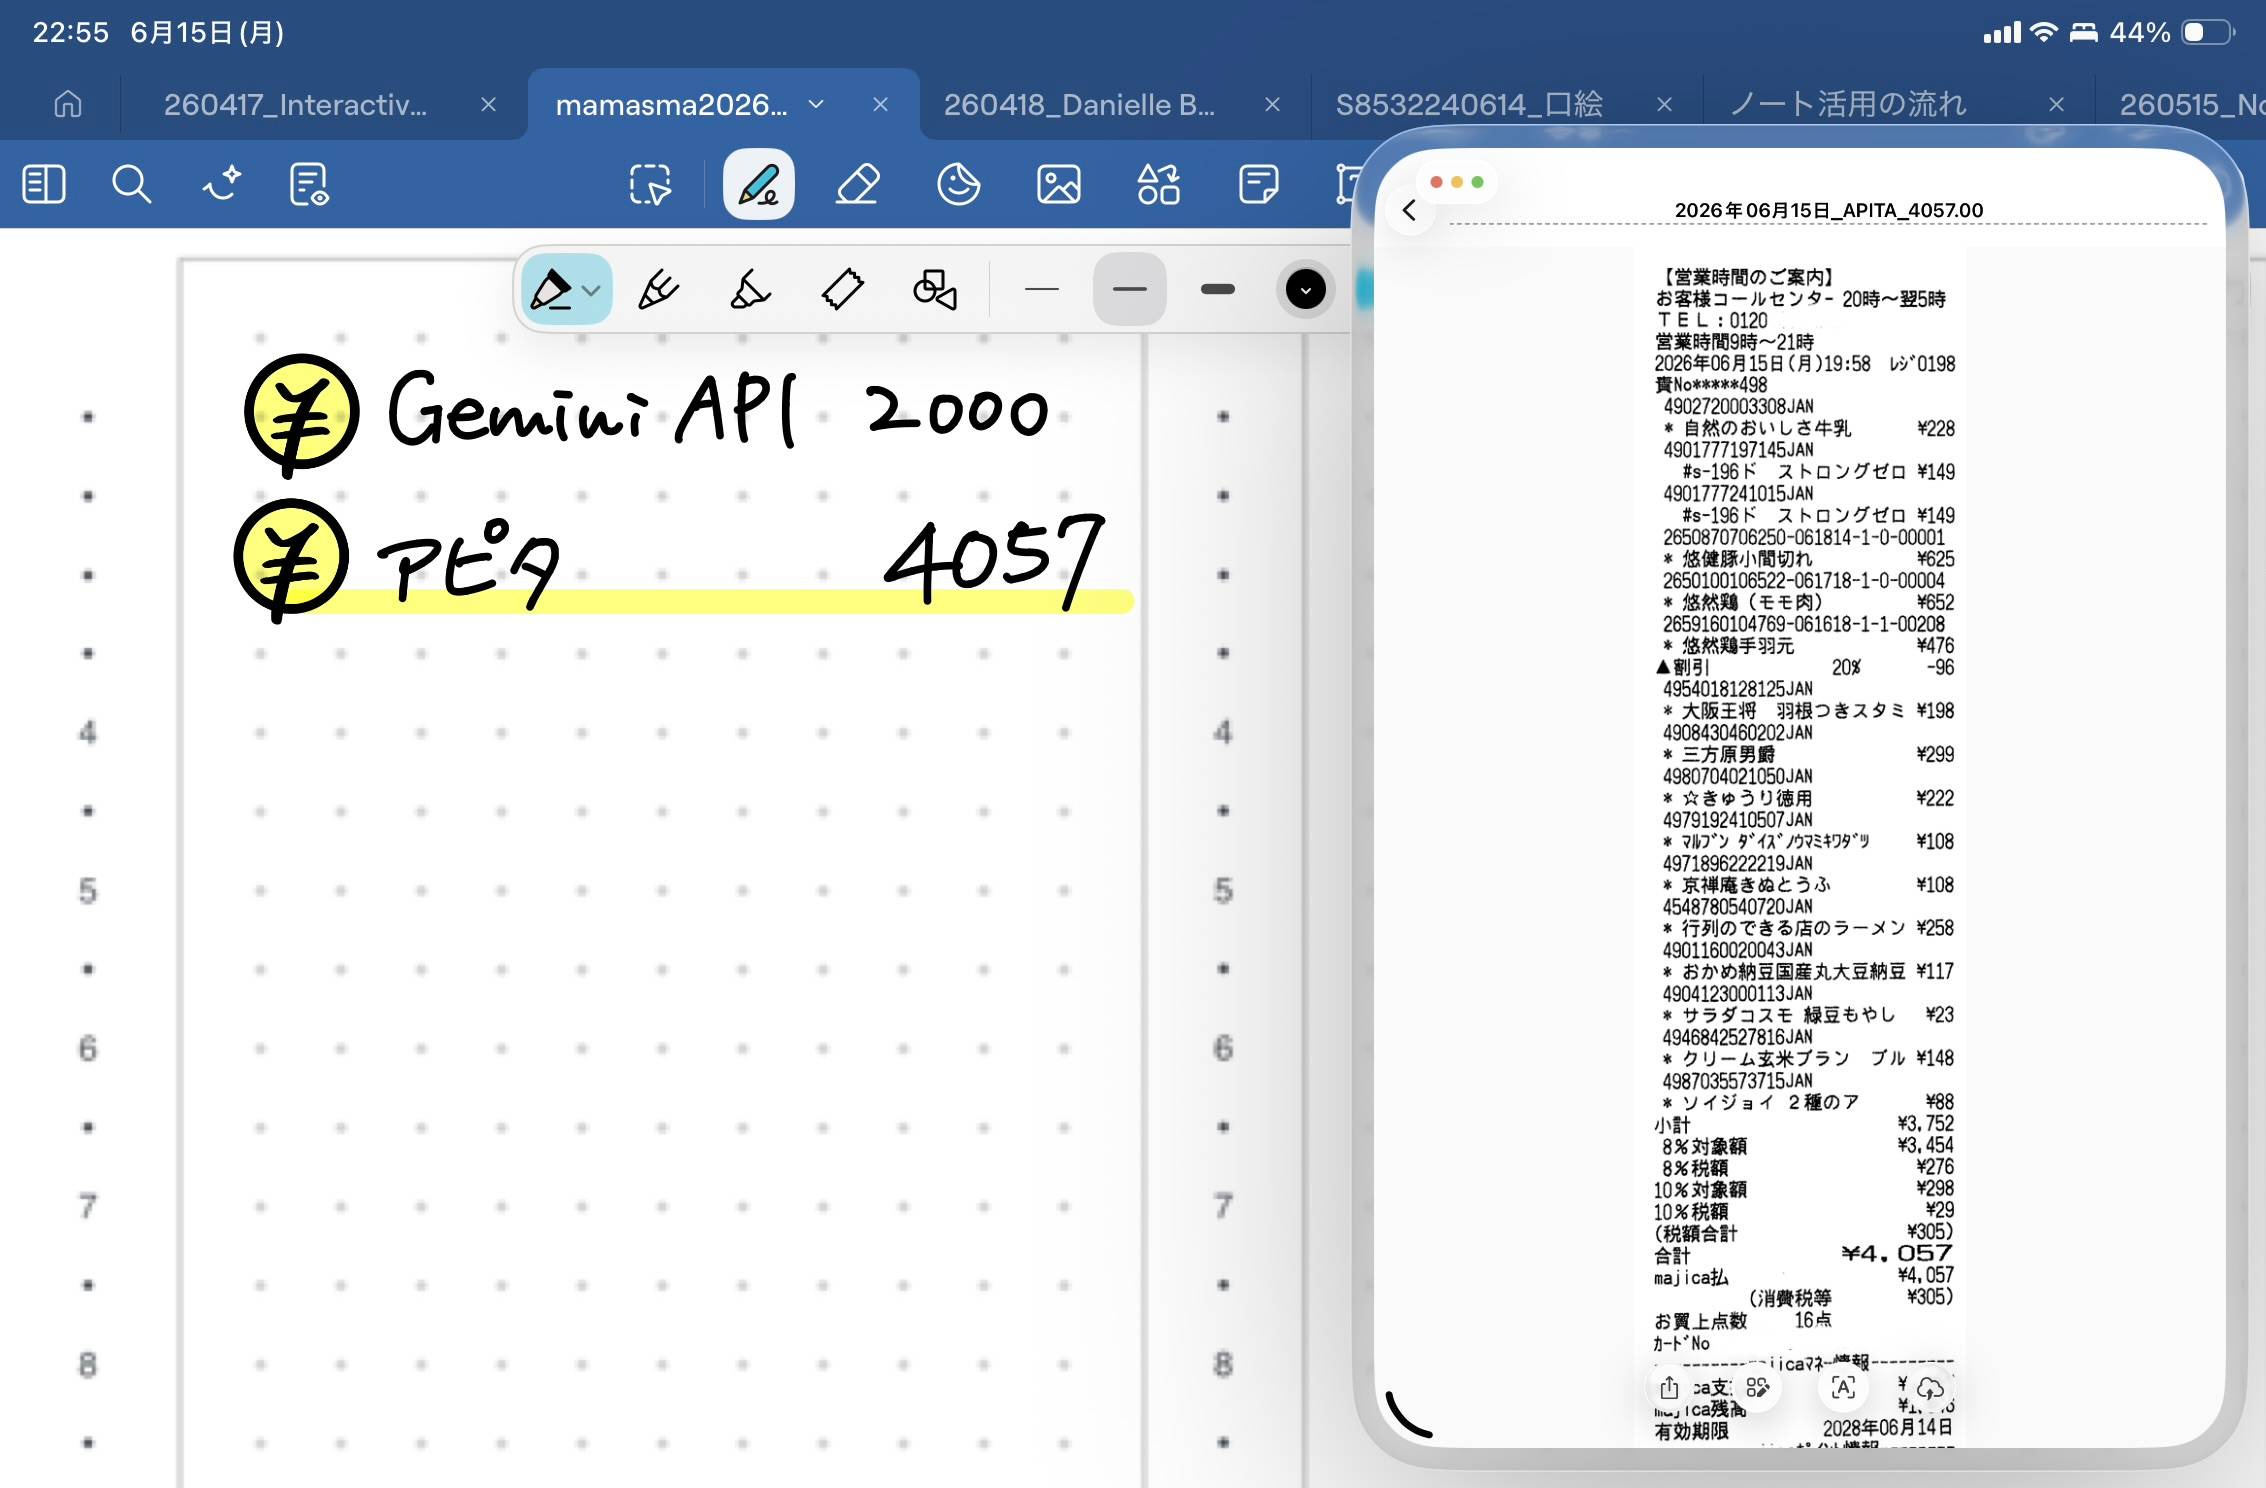
Task: Click the 自然のおいしさ牛乳 ¥228 receipt line
Action: pos(1808,428)
